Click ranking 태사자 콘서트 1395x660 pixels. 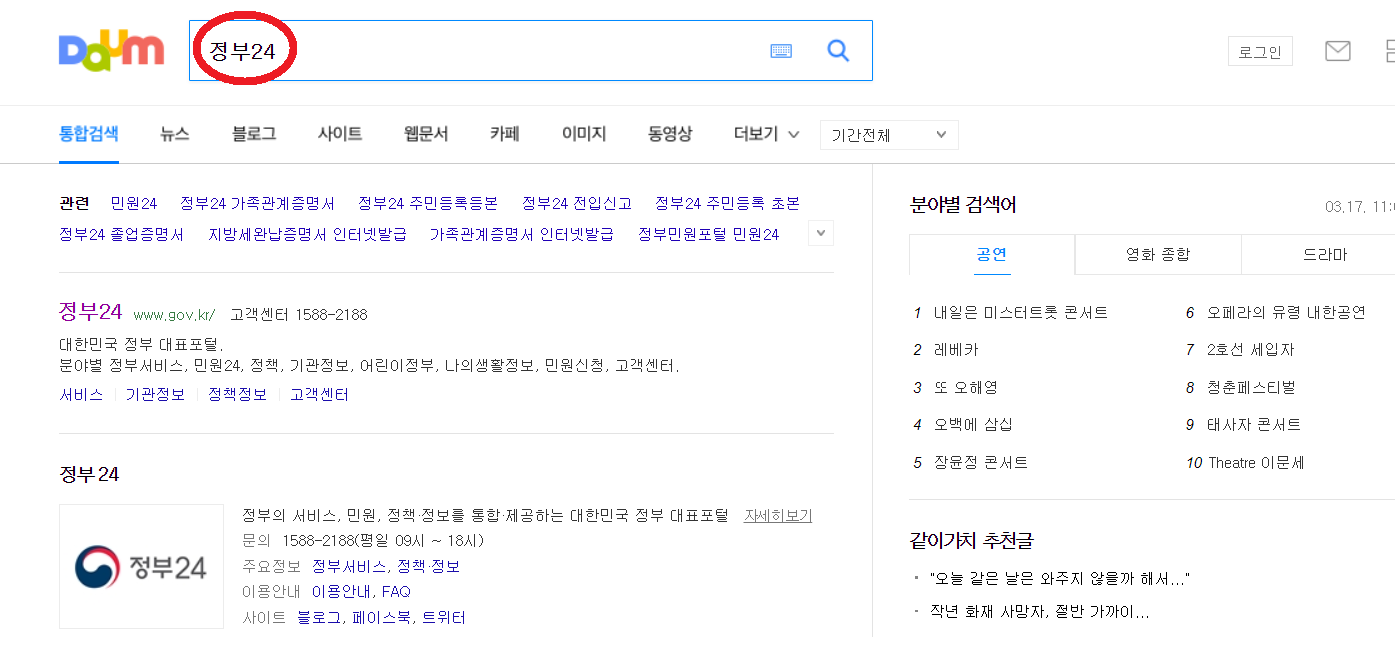pos(1254,424)
